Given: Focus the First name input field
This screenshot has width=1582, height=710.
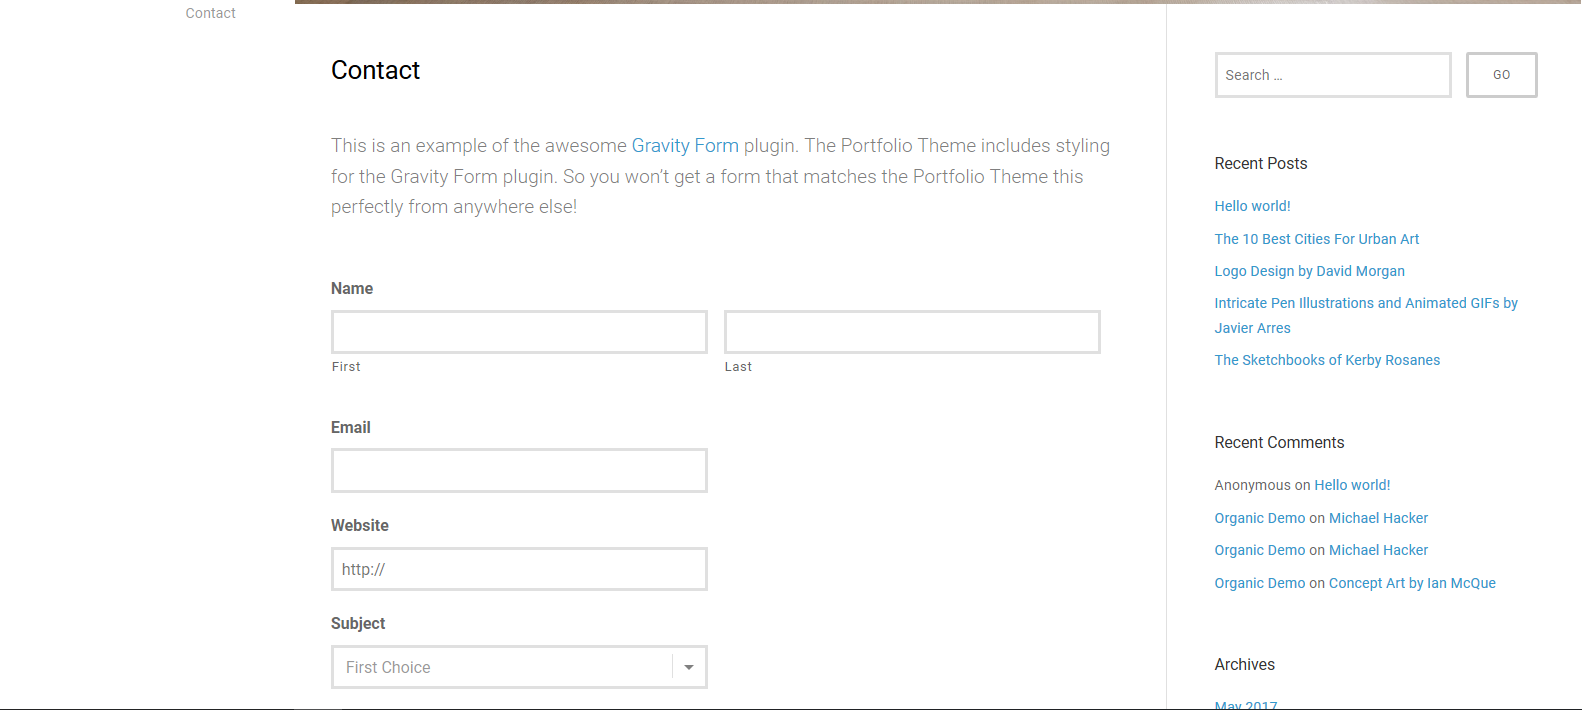Looking at the screenshot, I should click(x=519, y=332).
